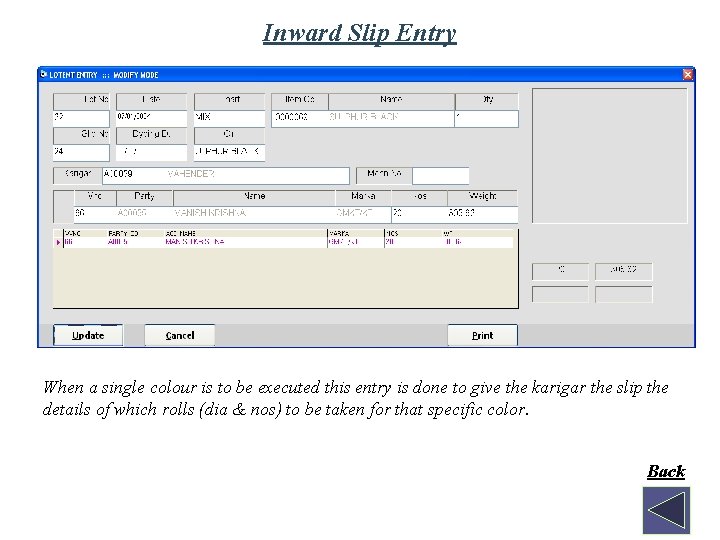The height and width of the screenshot is (540, 720).
Task: Click the Item Code input field
Action: tap(299, 118)
